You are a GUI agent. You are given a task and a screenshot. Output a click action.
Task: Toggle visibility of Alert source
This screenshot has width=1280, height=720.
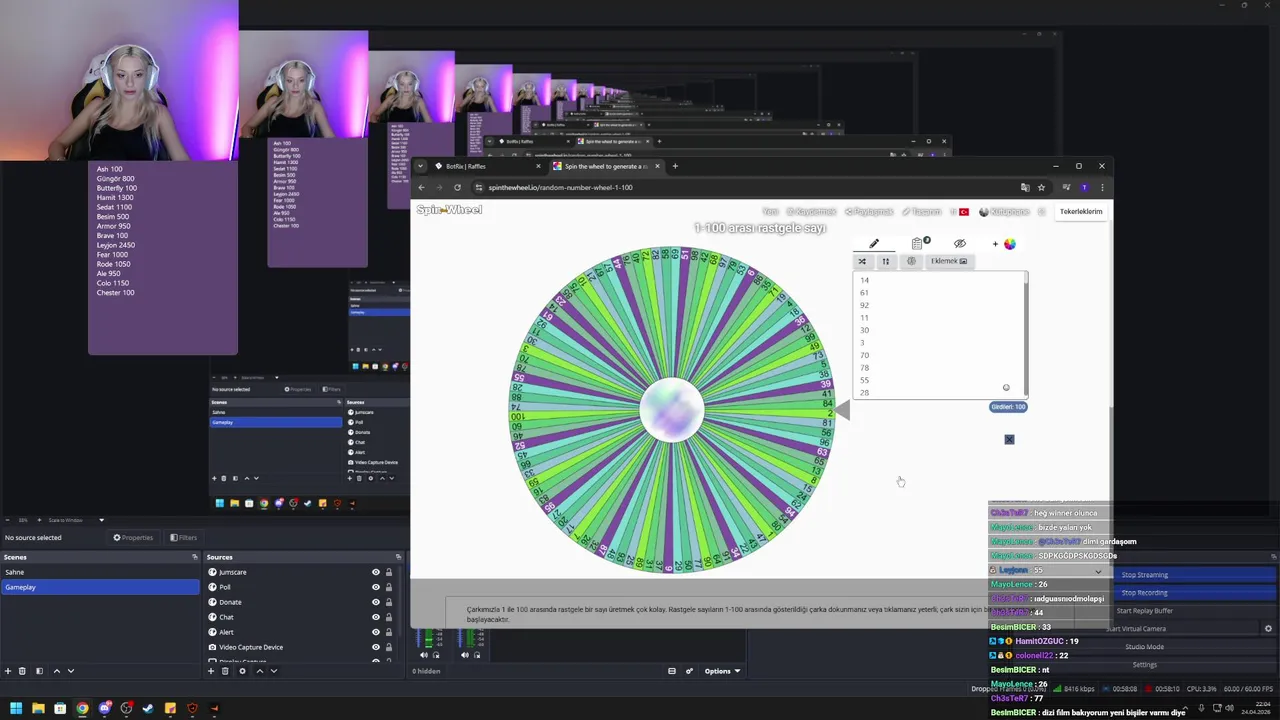(376, 632)
